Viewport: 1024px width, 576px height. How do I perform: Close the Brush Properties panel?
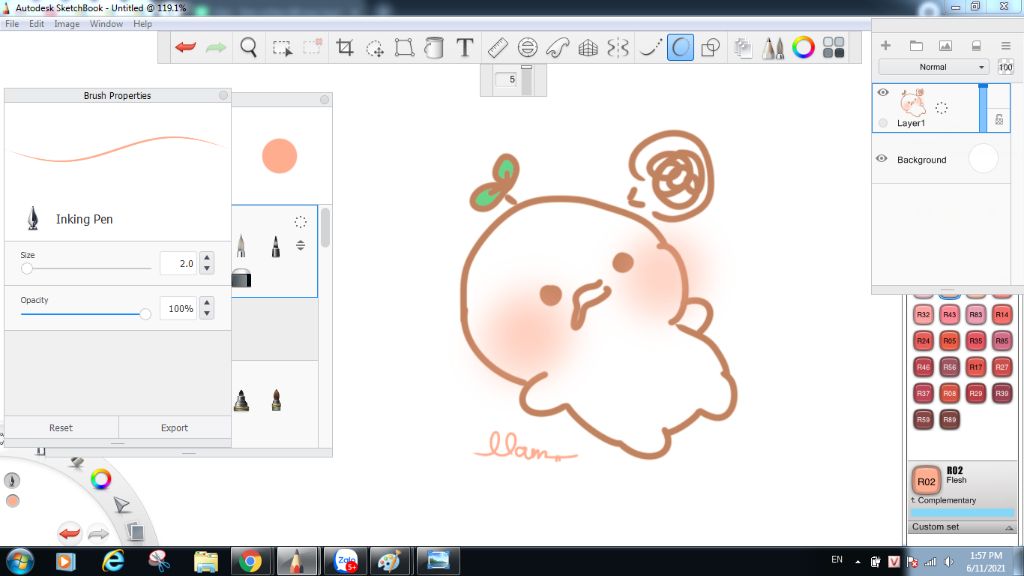coord(223,95)
